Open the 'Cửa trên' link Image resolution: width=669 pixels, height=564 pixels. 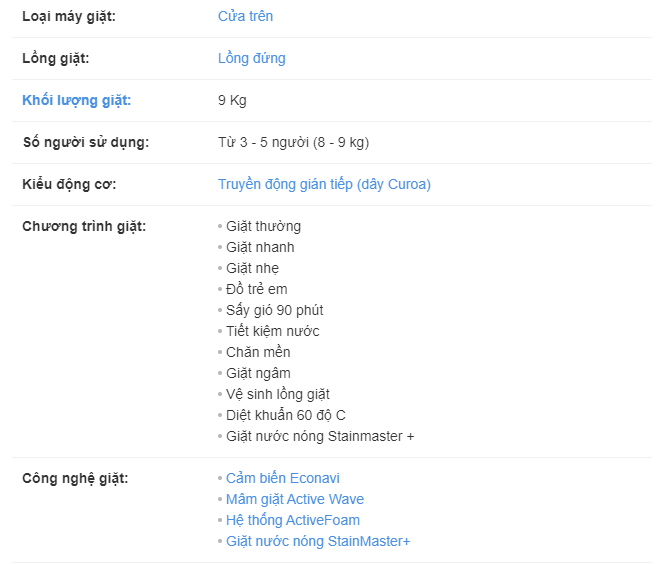(x=245, y=16)
